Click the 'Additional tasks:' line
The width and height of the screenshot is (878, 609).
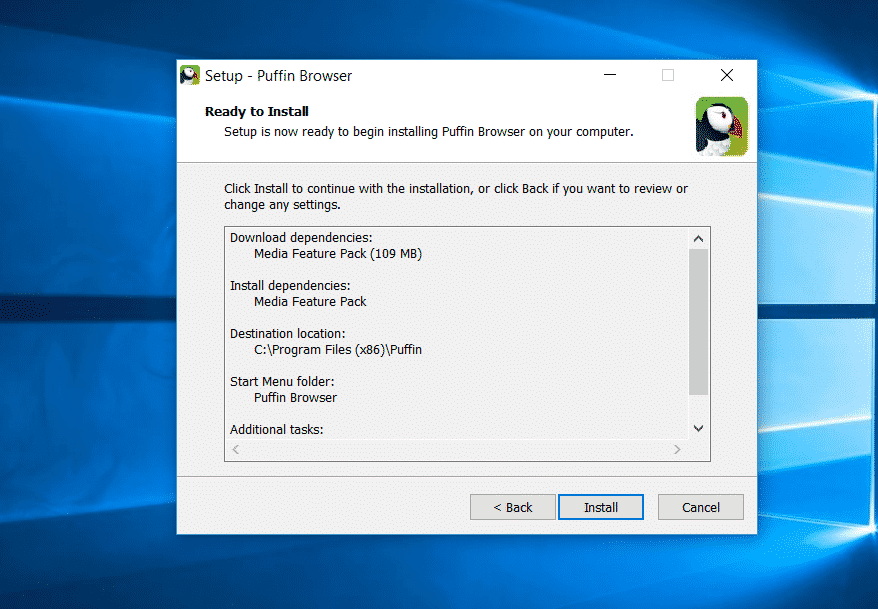(277, 430)
